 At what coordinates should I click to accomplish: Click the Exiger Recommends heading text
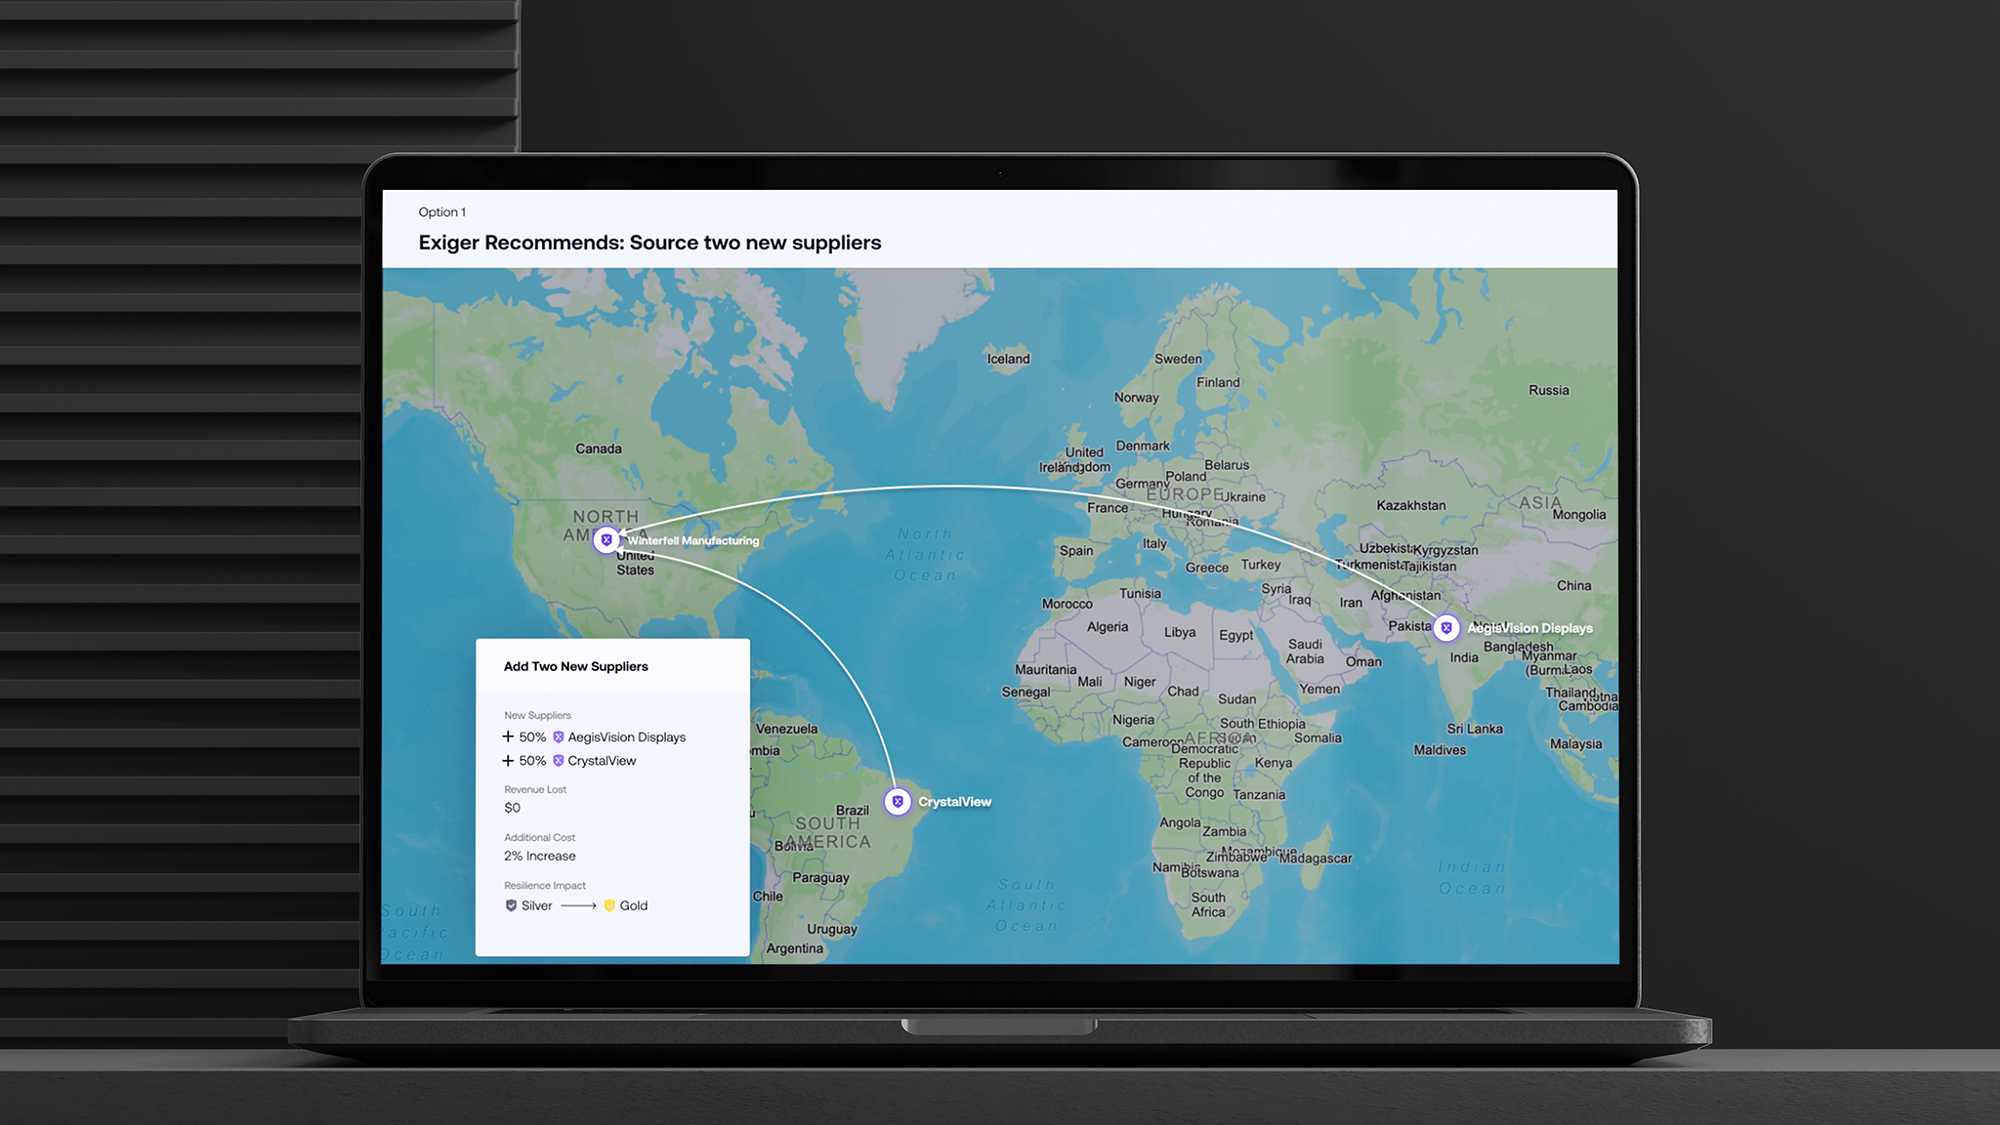650,243
